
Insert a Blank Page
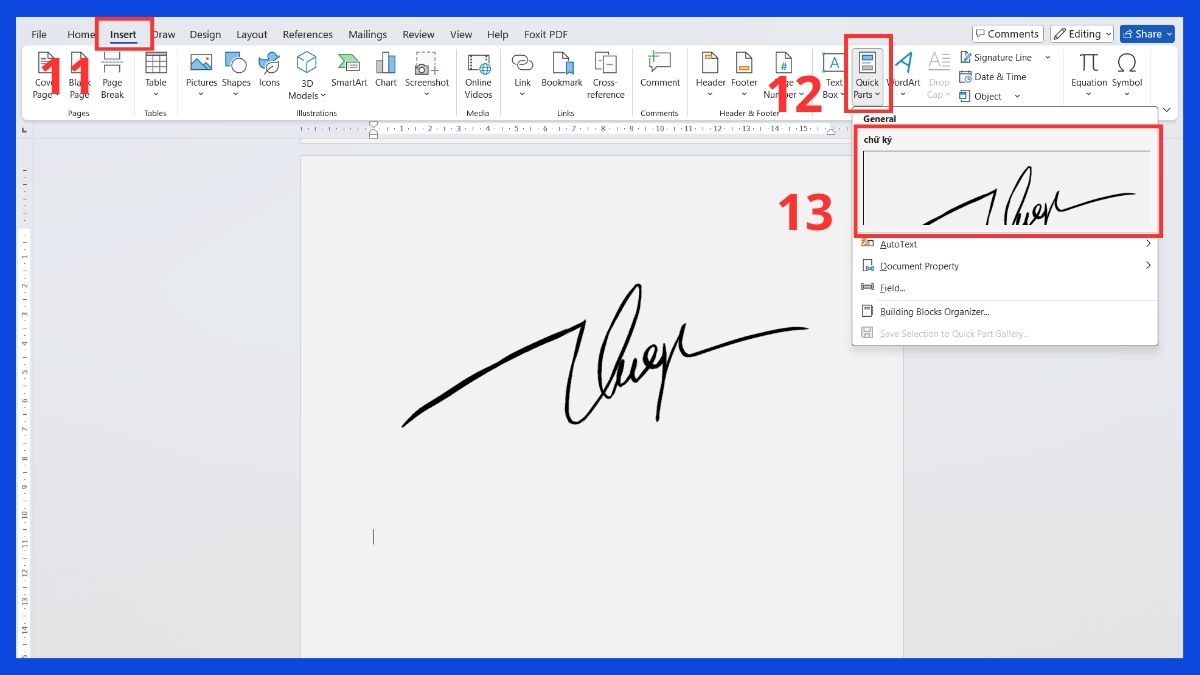click(x=80, y=75)
